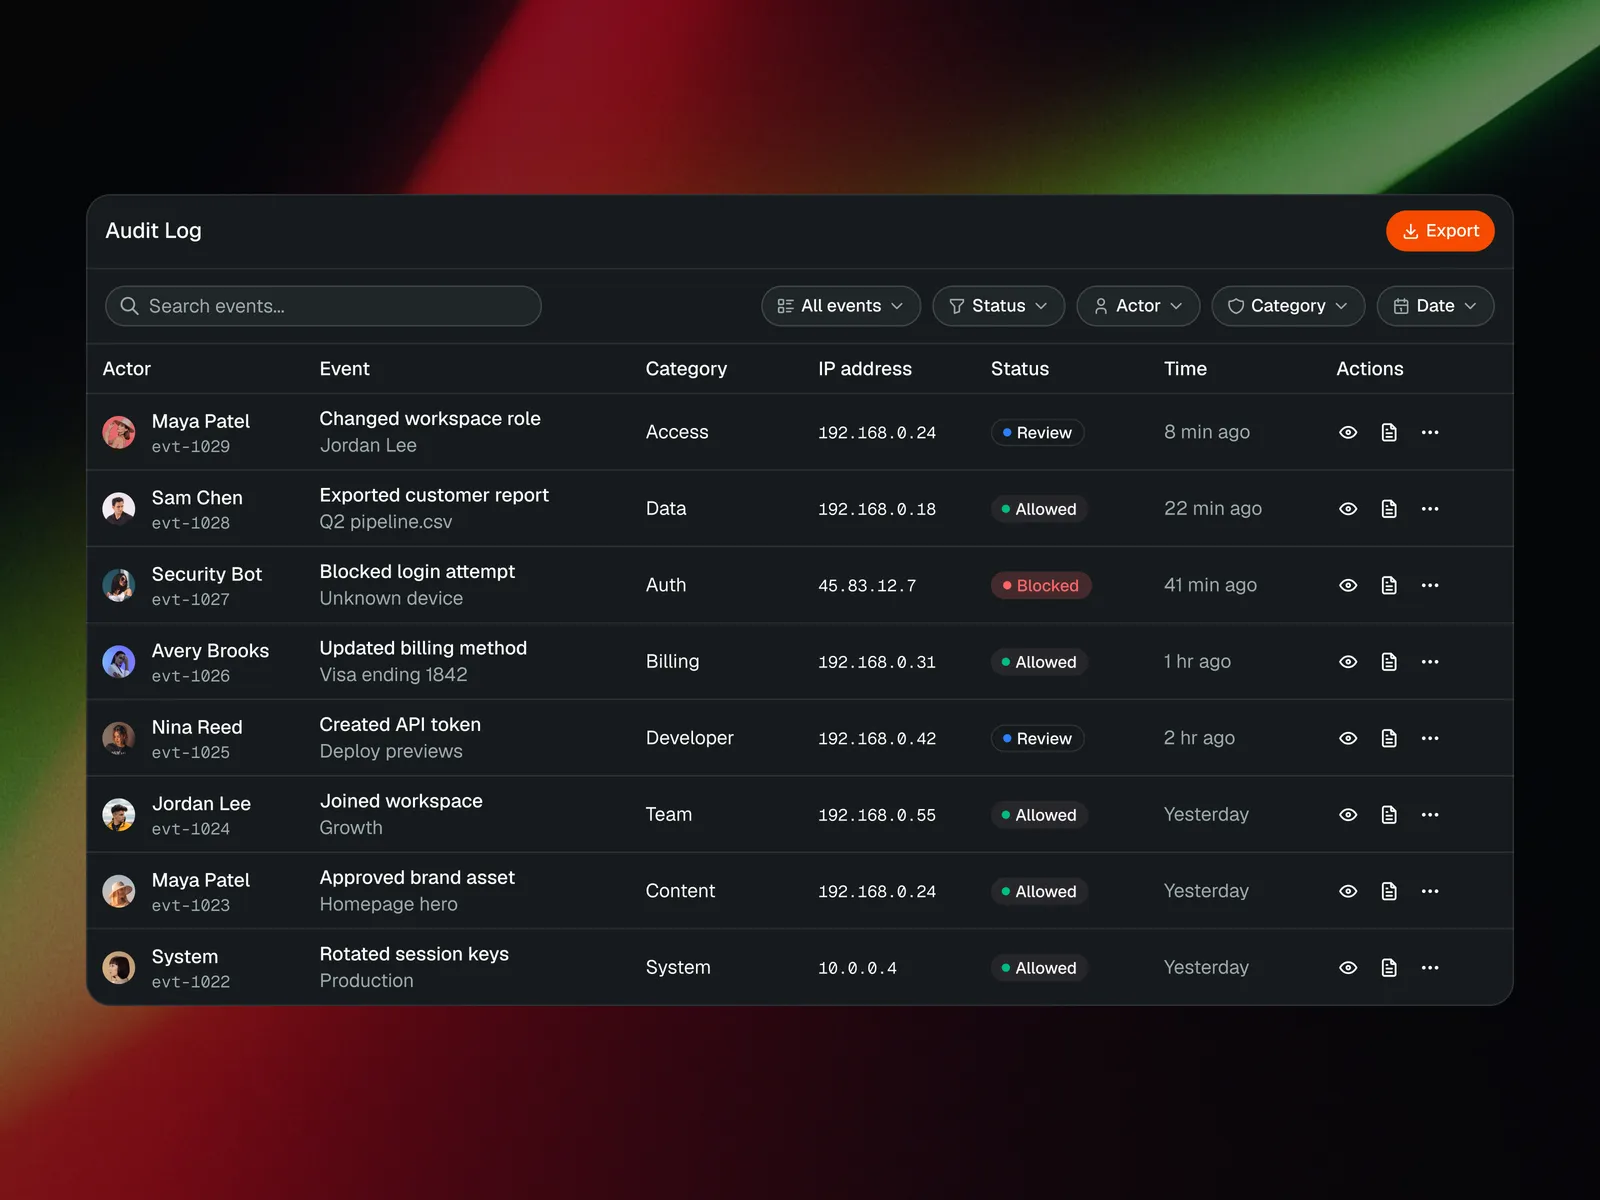Open more actions for Jordan Lee evt-1024
Viewport: 1600px width, 1200px height.
[x=1430, y=815]
